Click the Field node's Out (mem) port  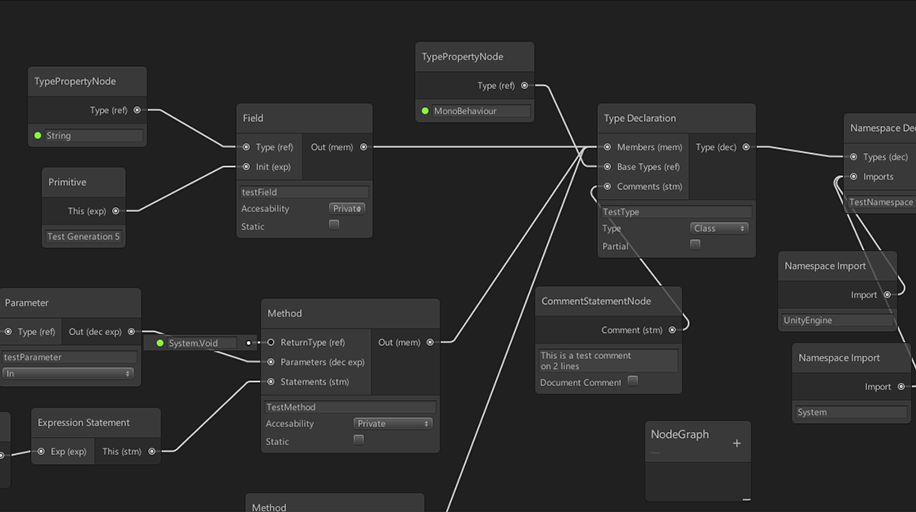(363, 147)
